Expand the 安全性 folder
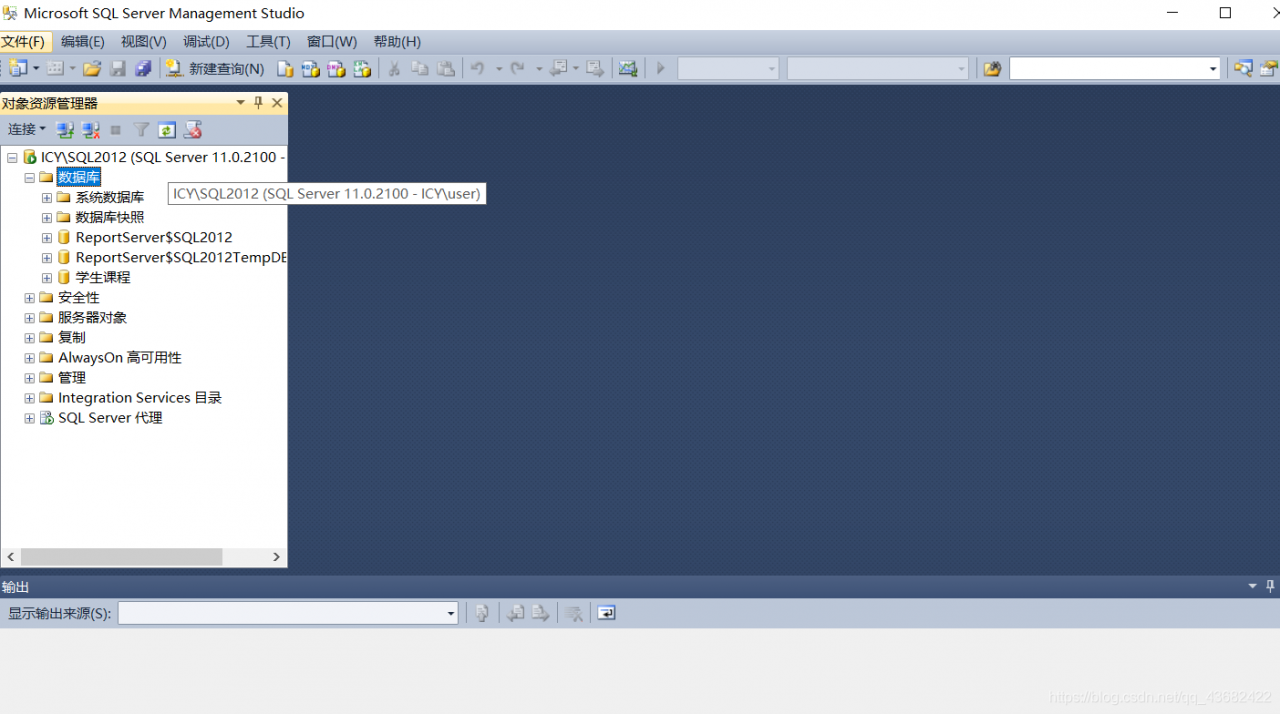The height and width of the screenshot is (714, 1280). [29, 298]
